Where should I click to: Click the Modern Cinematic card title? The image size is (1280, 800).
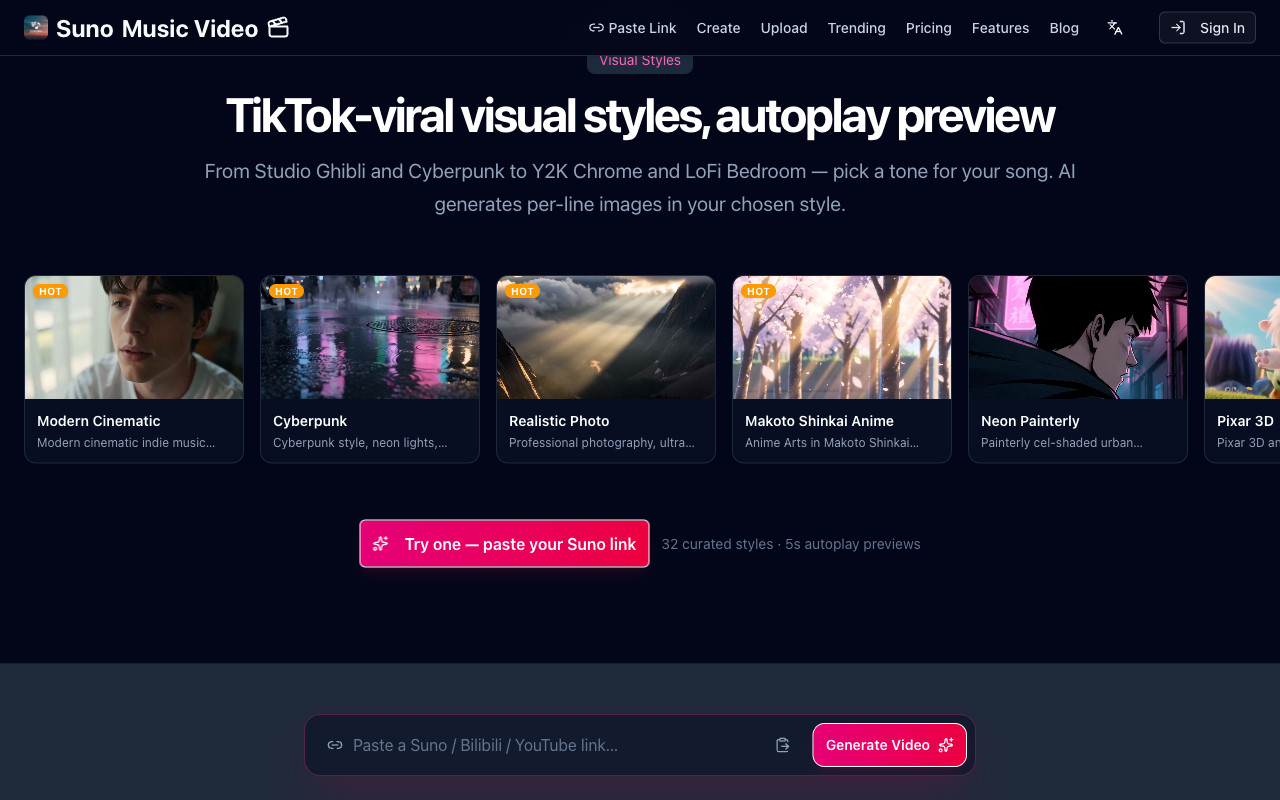(x=99, y=421)
